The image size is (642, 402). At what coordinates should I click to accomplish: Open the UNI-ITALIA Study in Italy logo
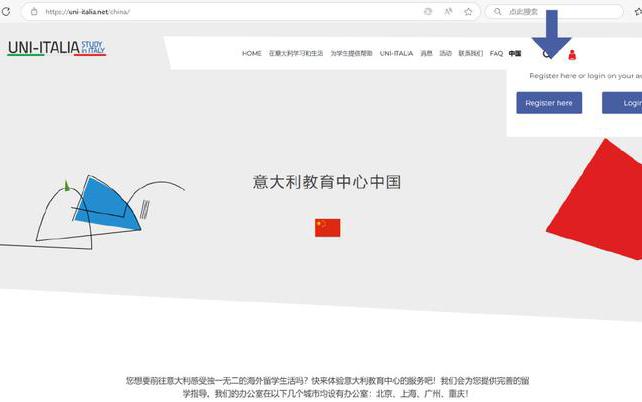coord(57,48)
